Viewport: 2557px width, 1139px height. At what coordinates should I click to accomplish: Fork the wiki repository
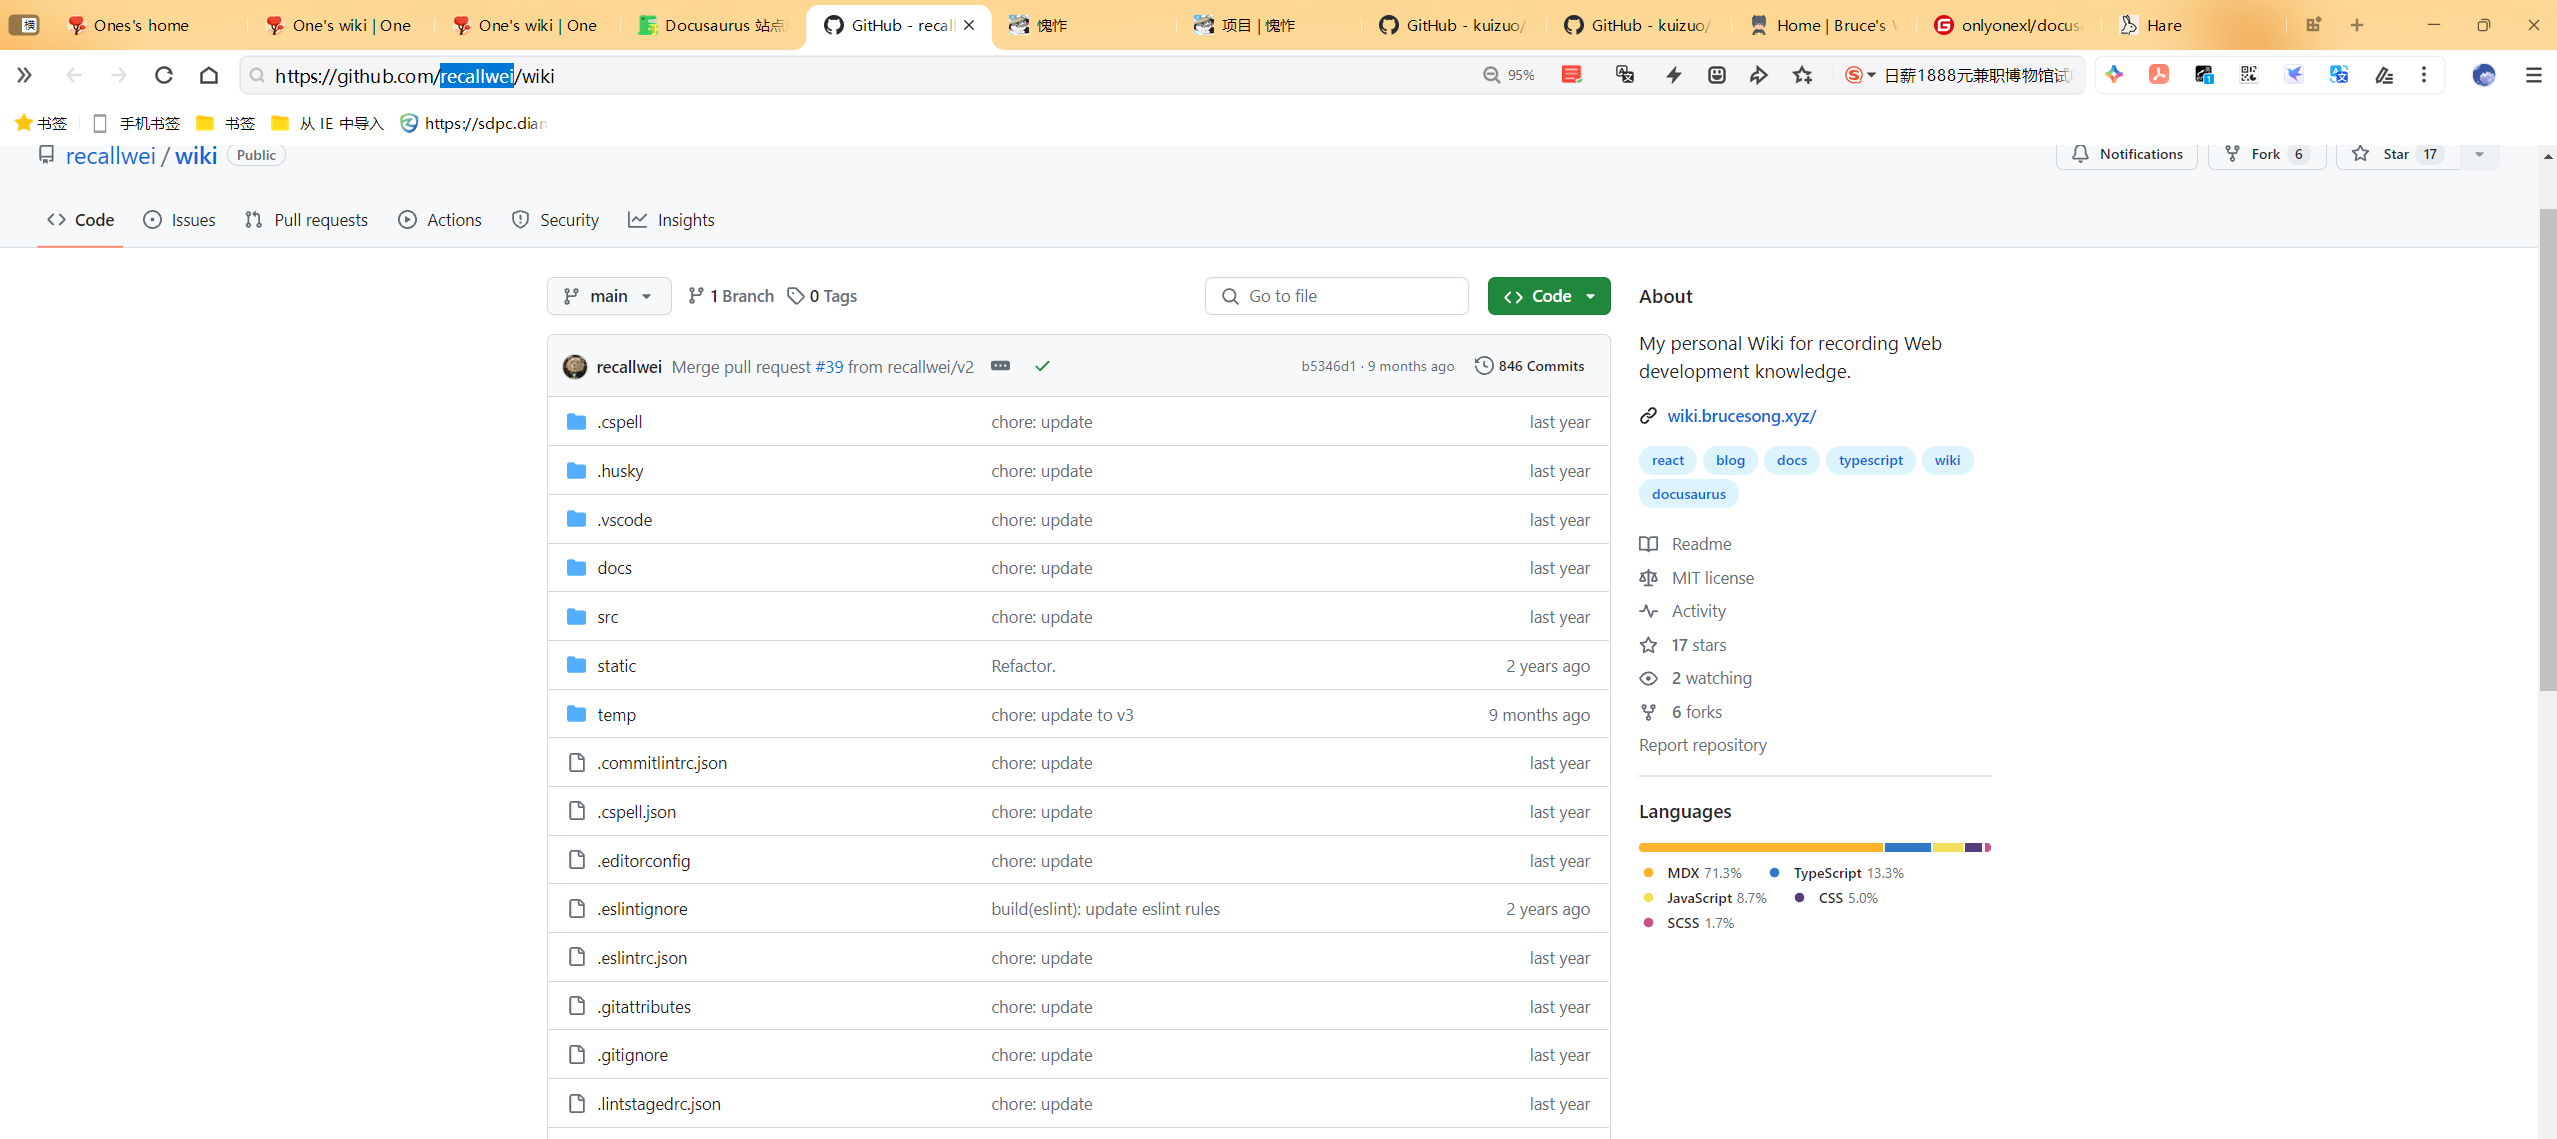point(2267,154)
